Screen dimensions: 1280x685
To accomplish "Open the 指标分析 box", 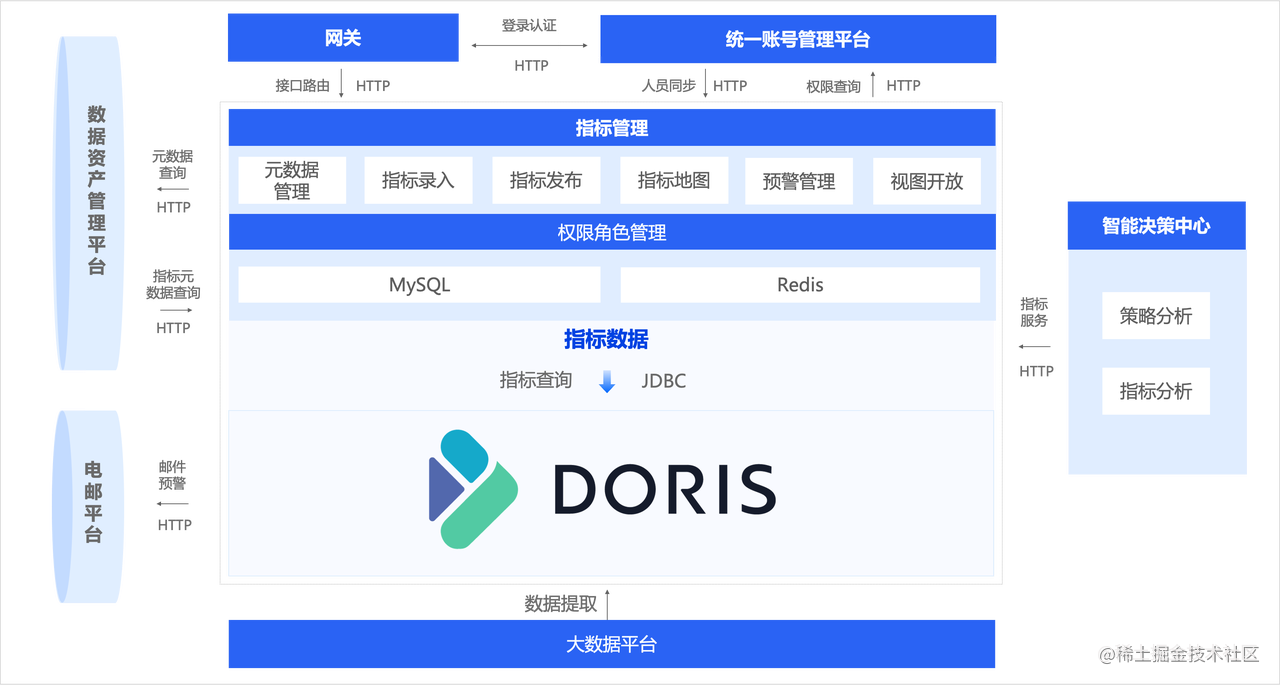I will (1156, 391).
